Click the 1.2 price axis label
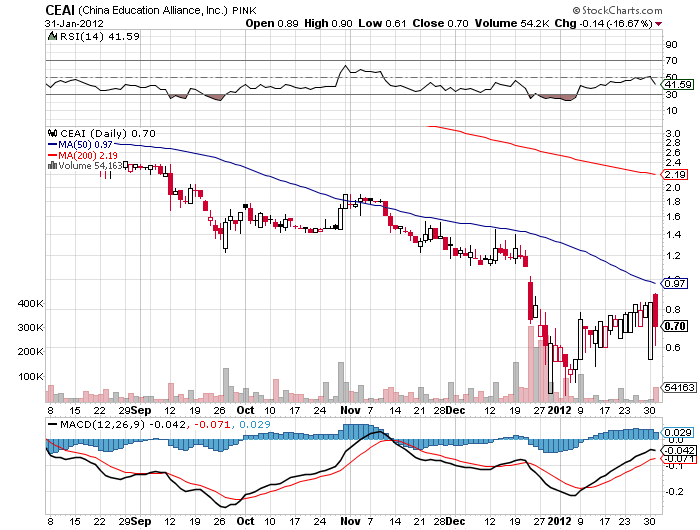 click(x=673, y=256)
